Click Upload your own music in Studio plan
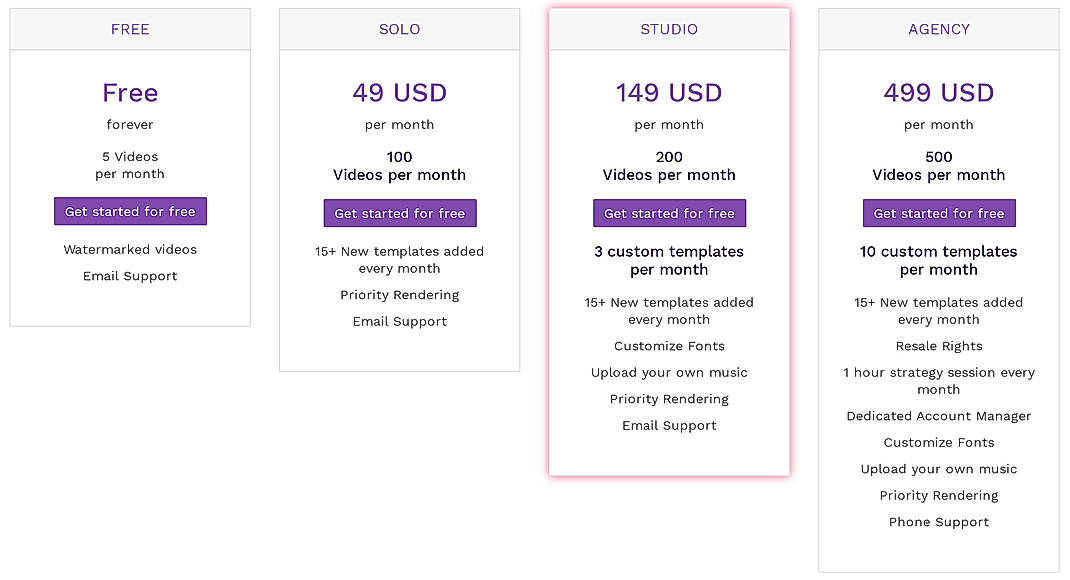This screenshot has height=580, width=1070. pos(668,372)
